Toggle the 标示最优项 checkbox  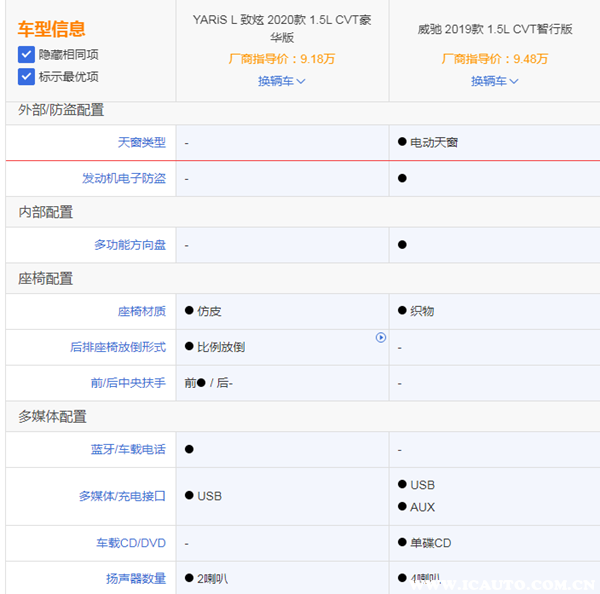(x=26, y=76)
